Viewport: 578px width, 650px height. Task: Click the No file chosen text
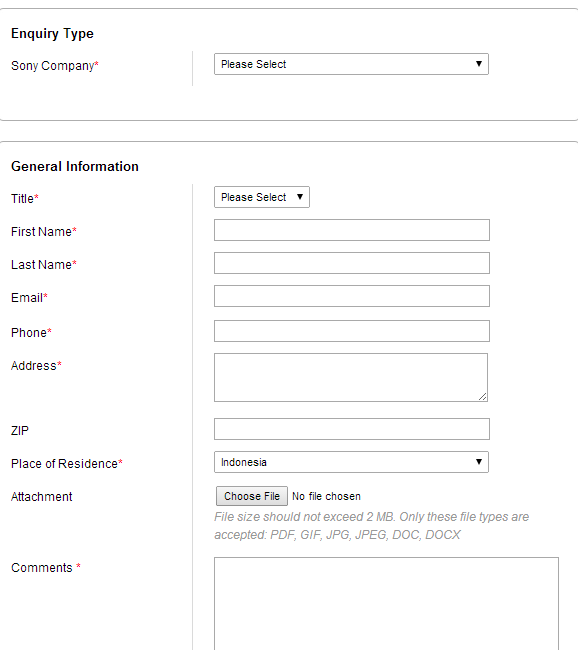(x=326, y=496)
